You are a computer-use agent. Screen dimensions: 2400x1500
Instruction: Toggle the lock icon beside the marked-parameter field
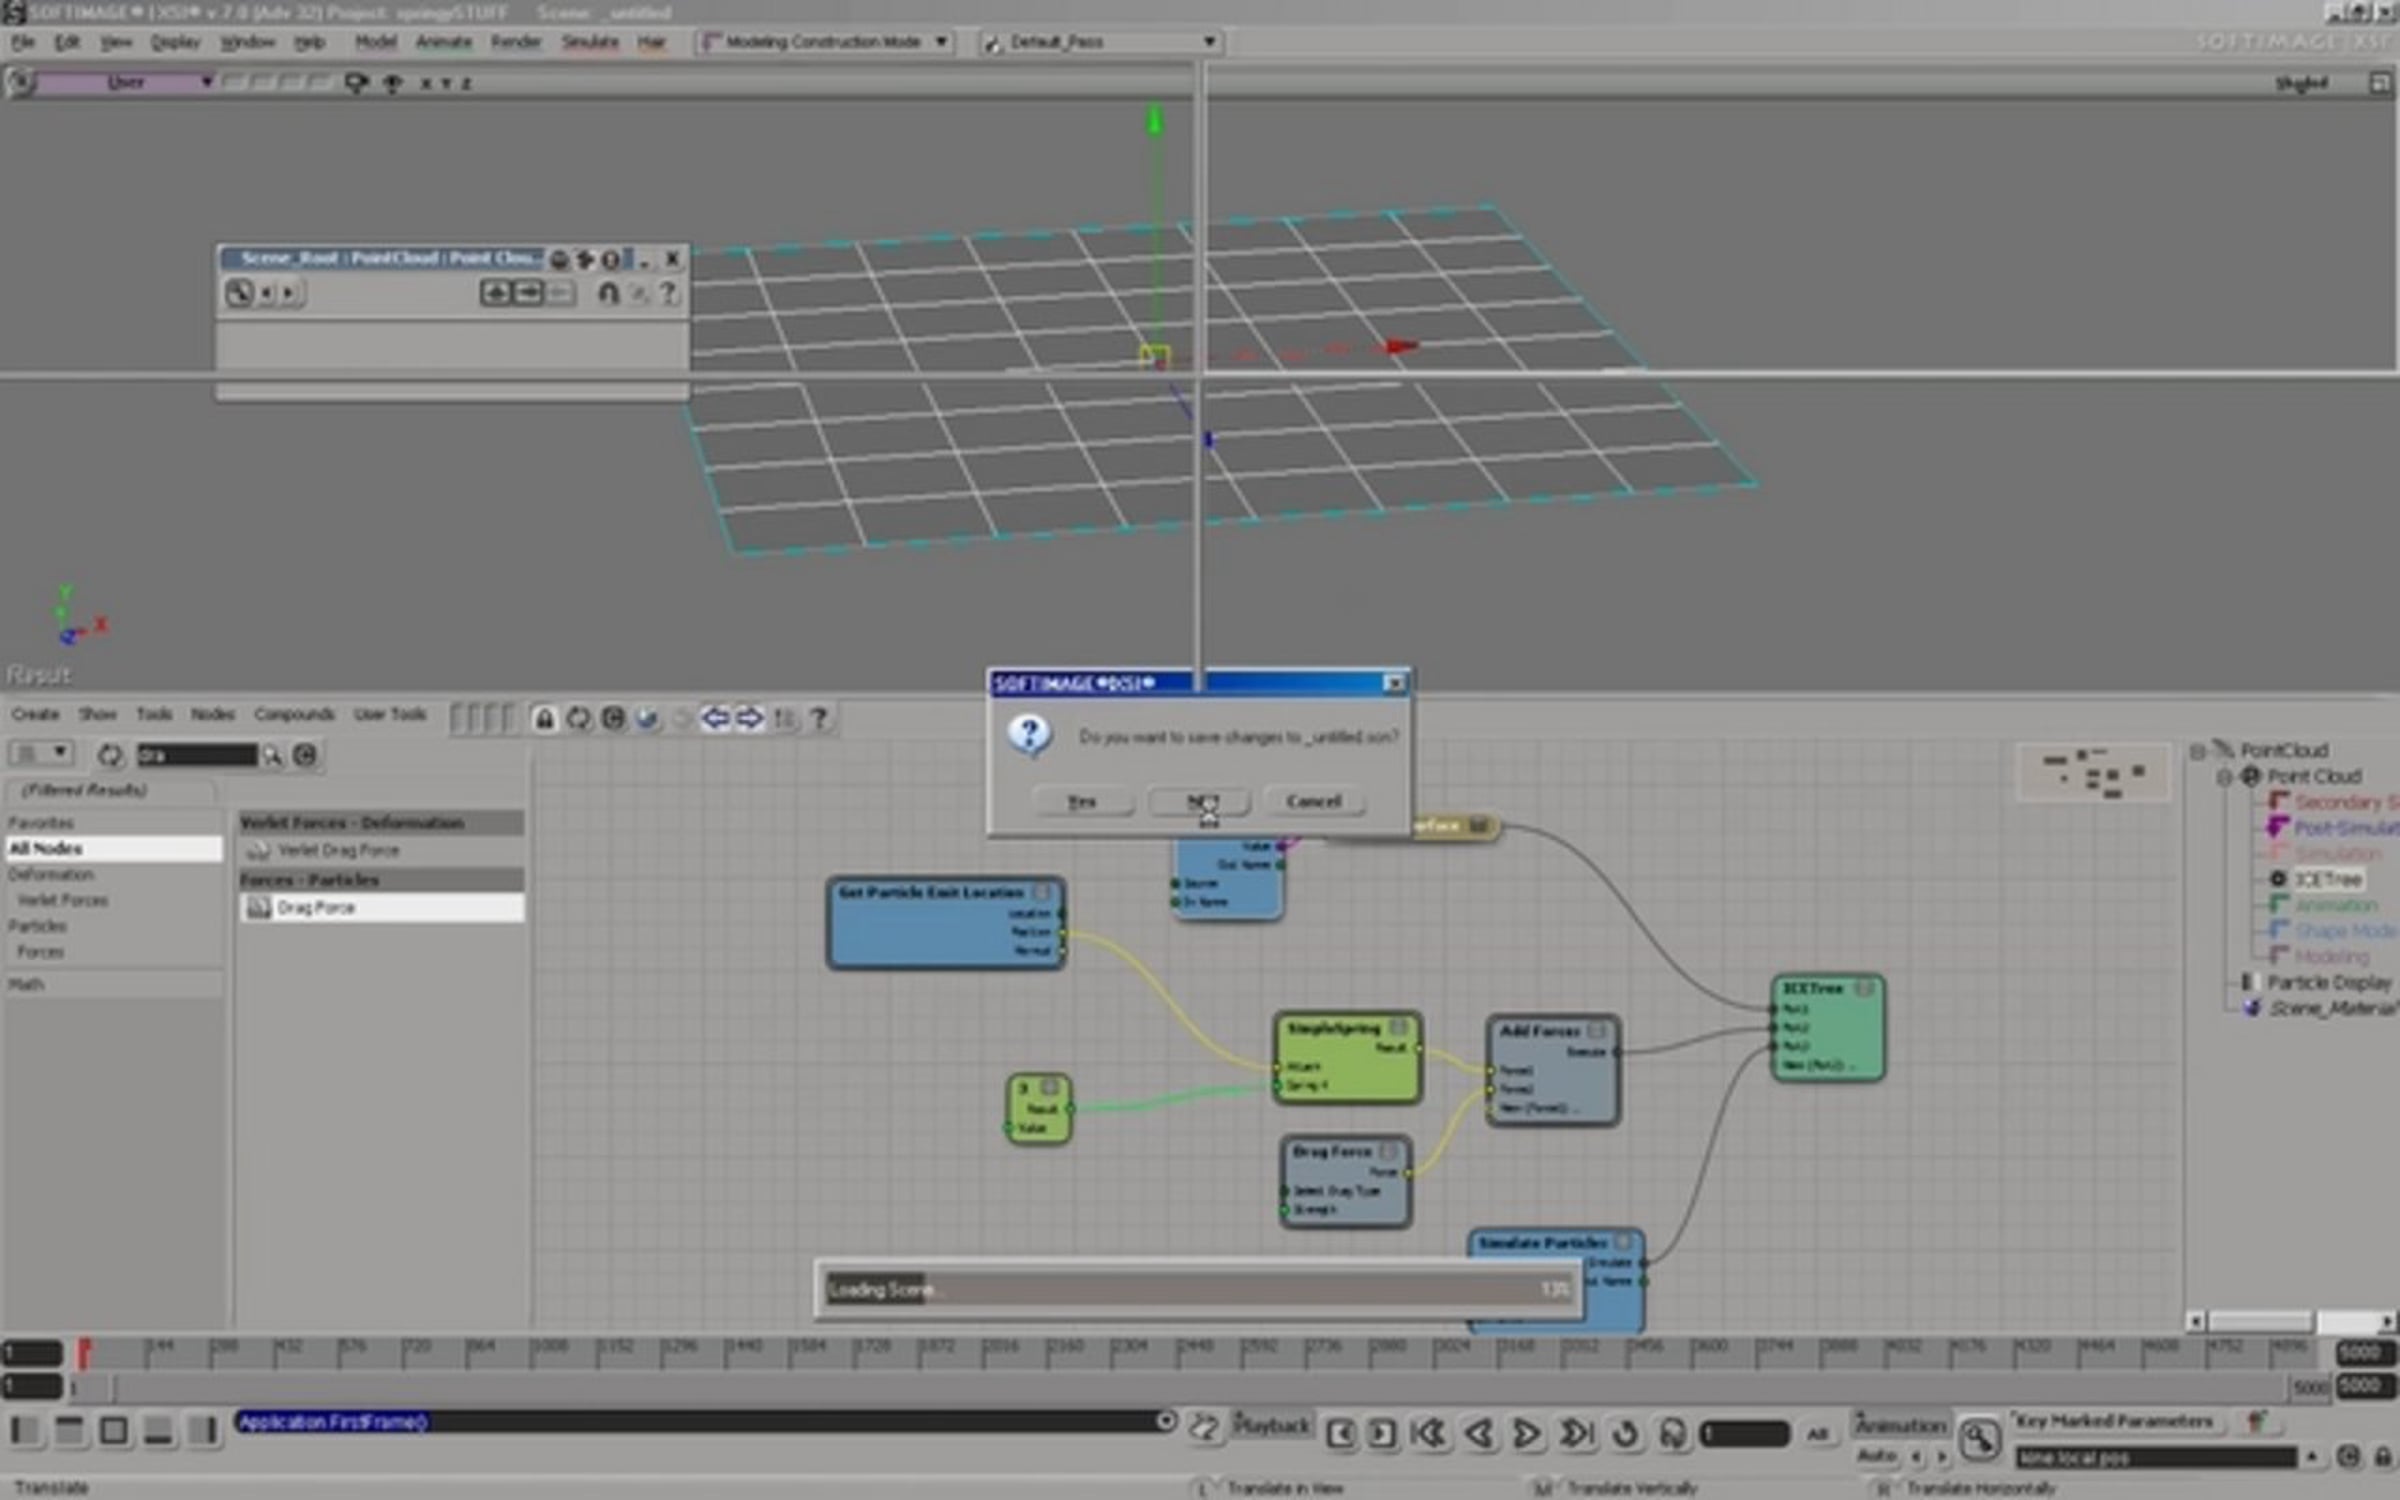(x=2383, y=1457)
